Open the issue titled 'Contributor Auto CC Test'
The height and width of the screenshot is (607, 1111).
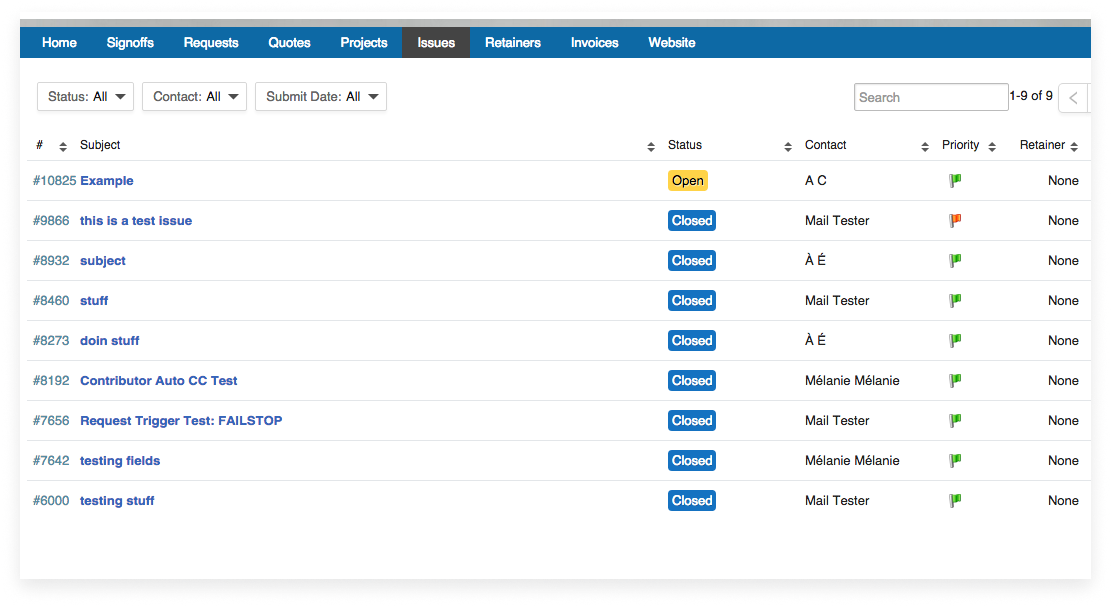coord(158,380)
